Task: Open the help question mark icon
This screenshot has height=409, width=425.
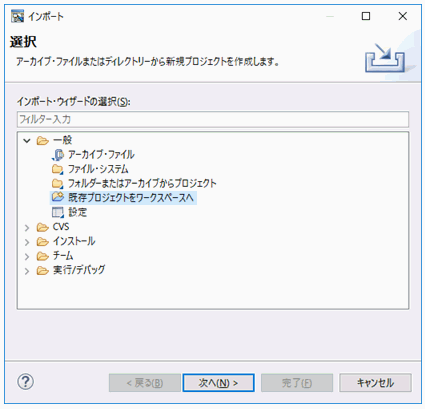Action: [x=25, y=381]
